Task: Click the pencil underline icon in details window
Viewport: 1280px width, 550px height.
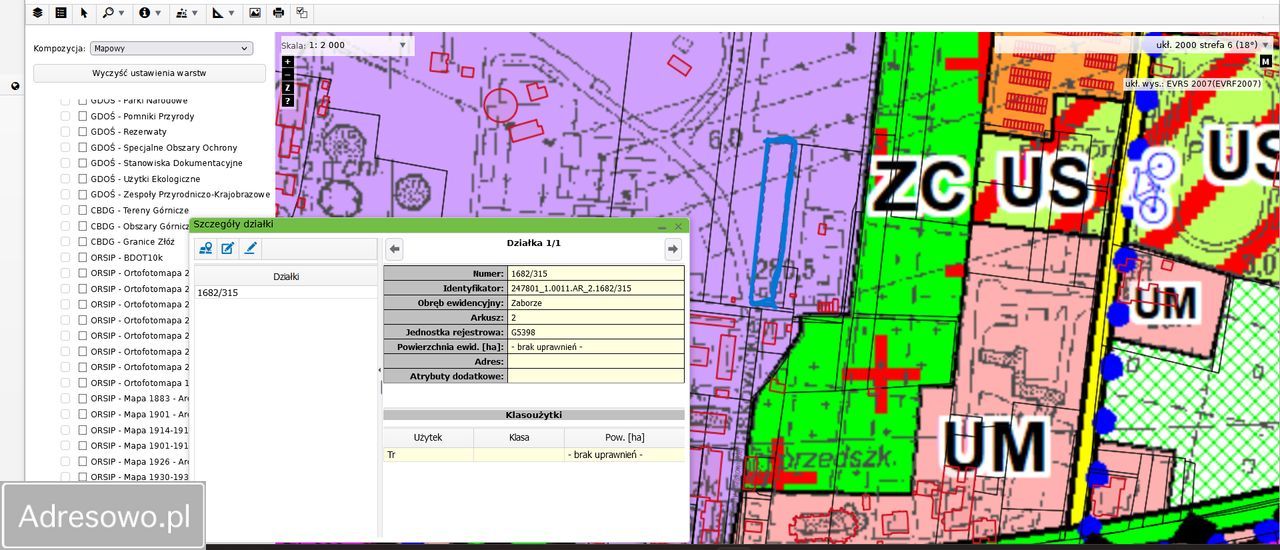Action: point(250,248)
